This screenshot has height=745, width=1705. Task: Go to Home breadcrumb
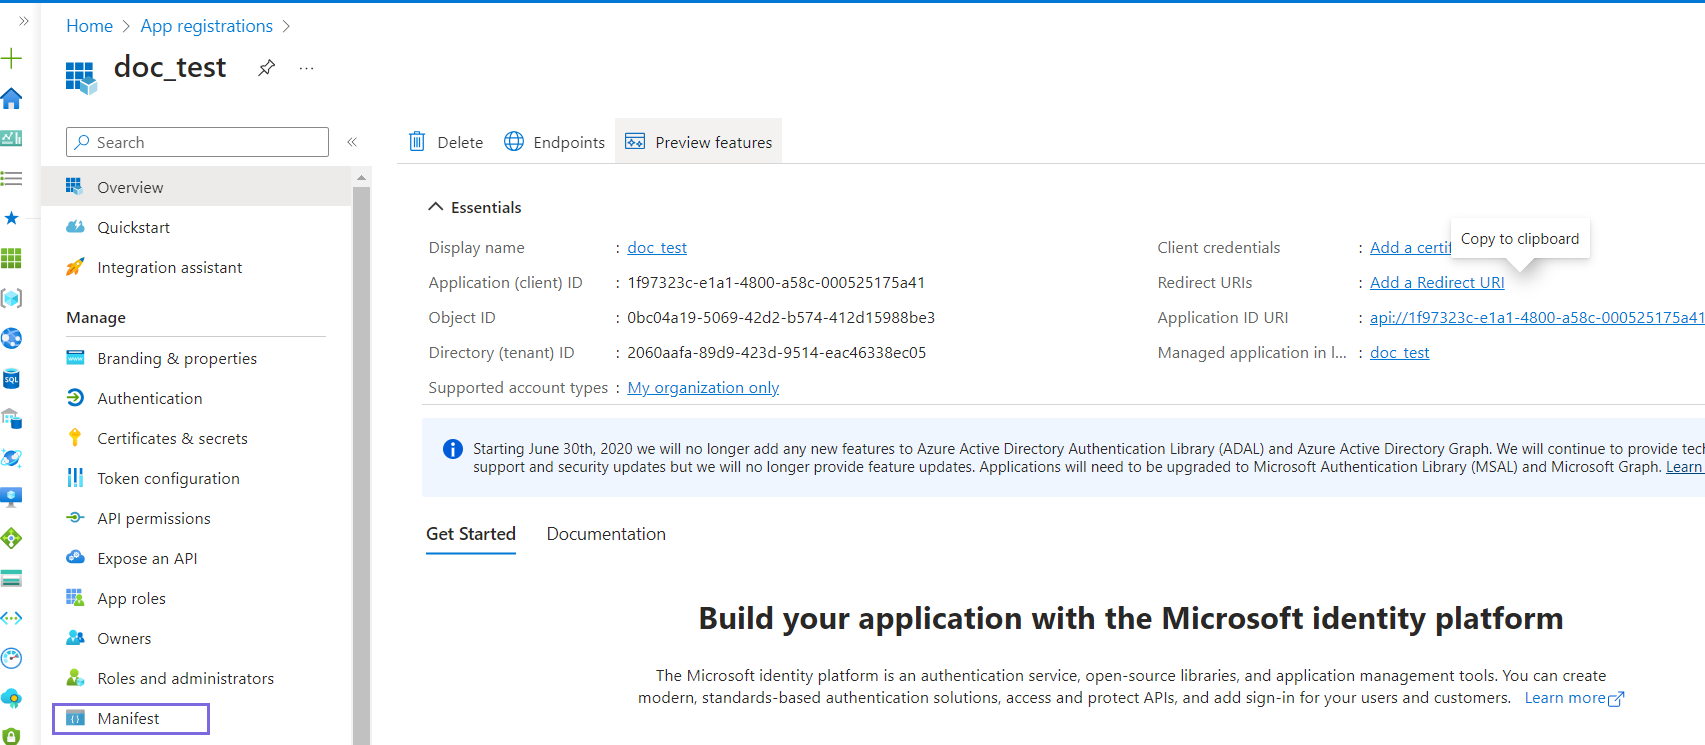click(89, 26)
